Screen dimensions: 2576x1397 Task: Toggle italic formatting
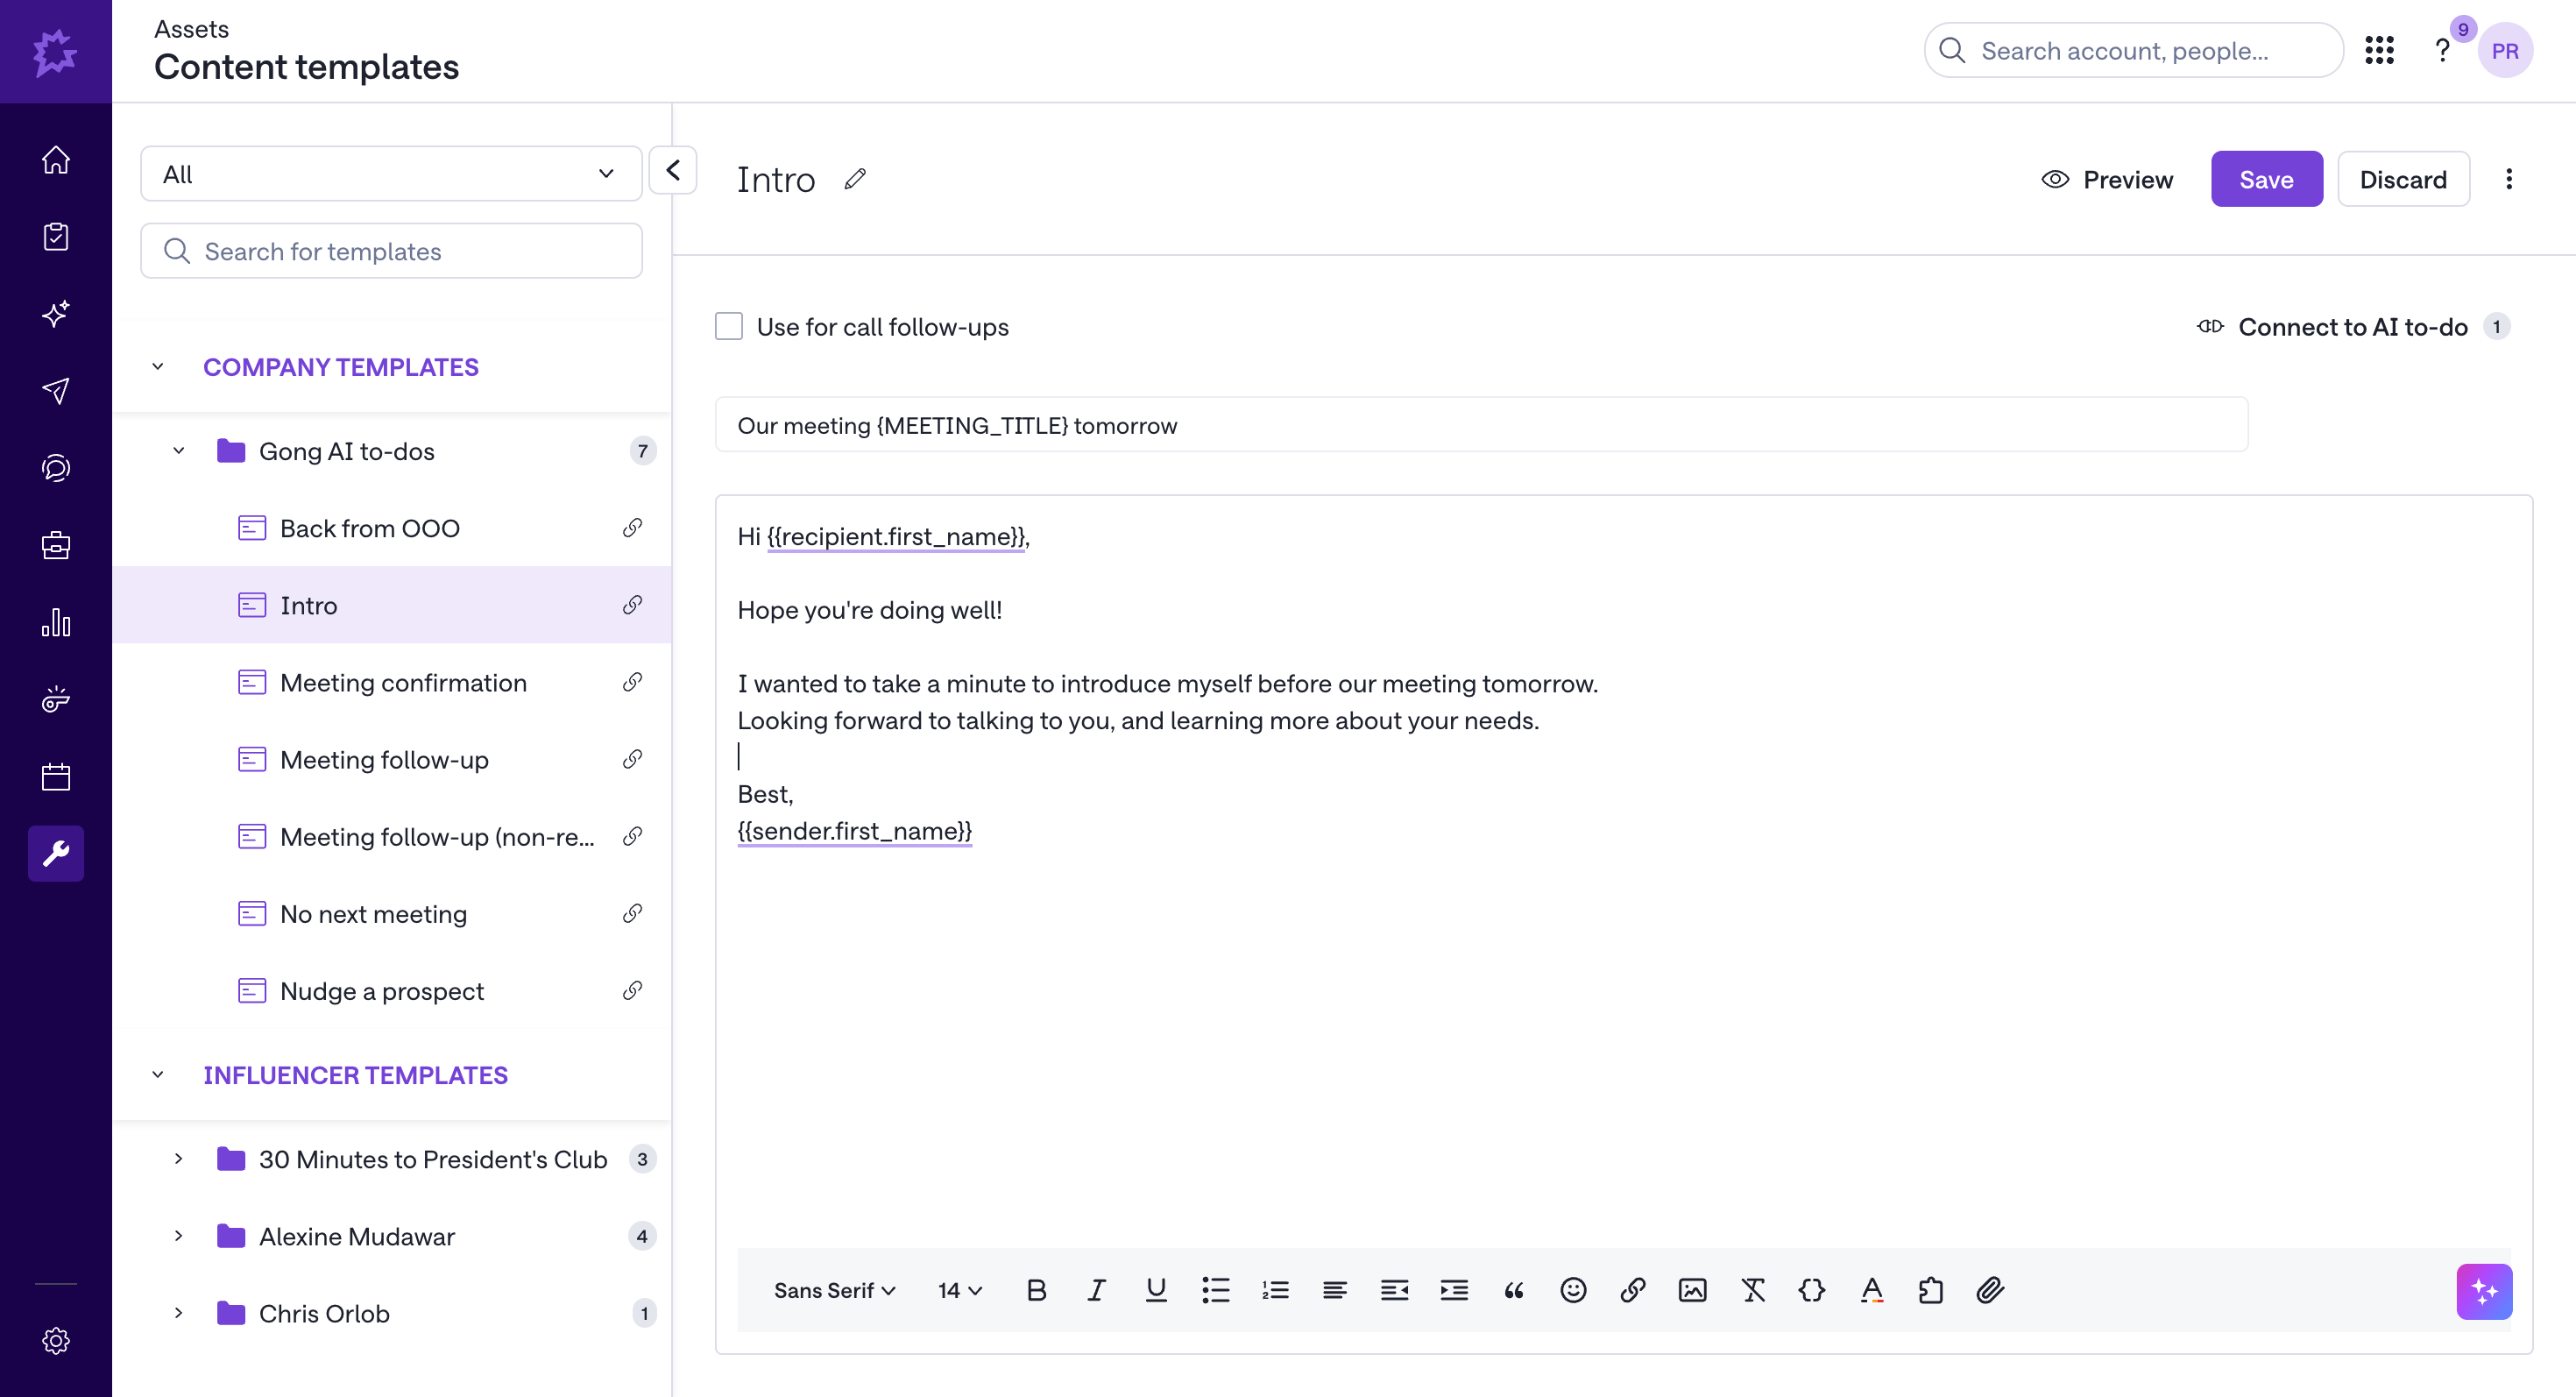(x=1096, y=1290)
